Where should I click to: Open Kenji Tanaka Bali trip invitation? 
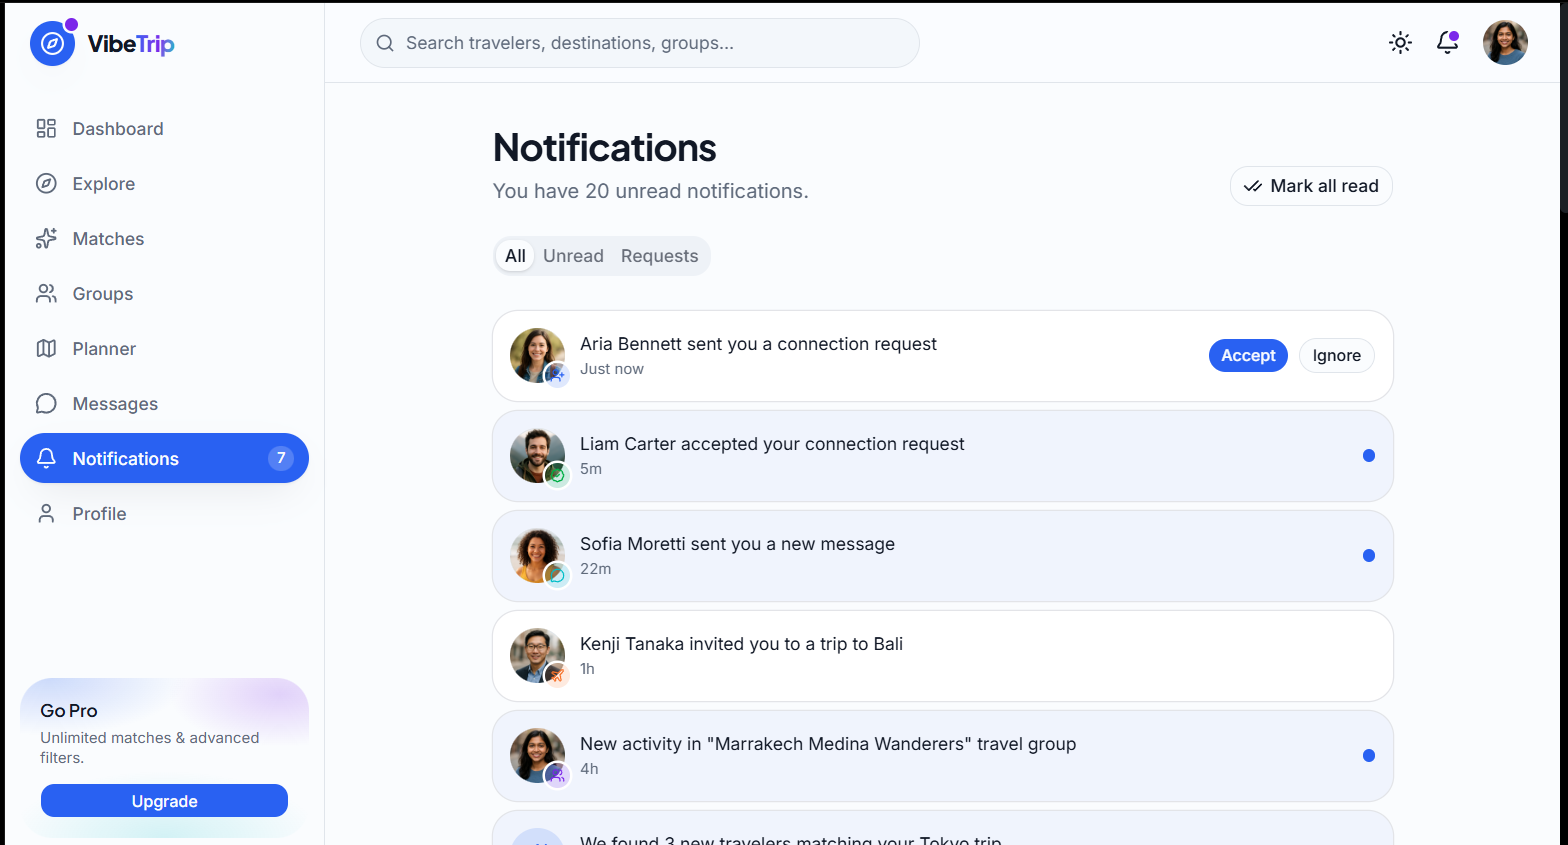943,656
